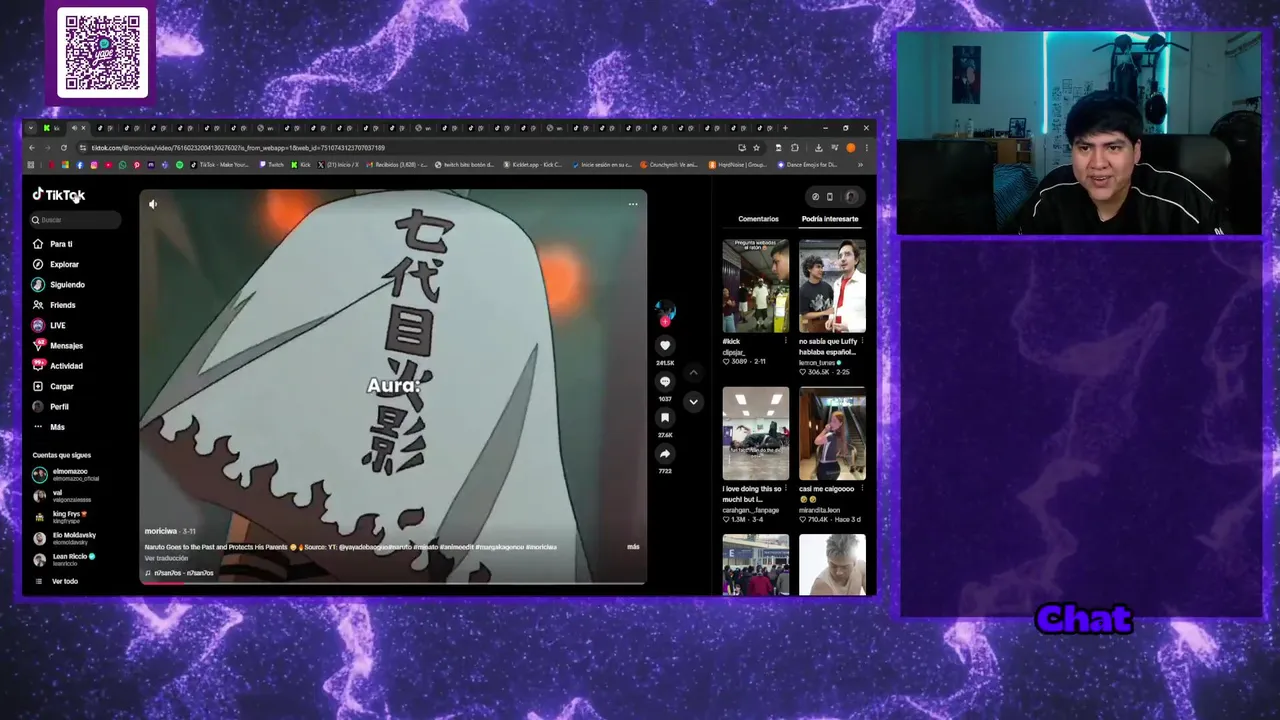Show more bookmarks with chevron
Screen dimensions: 1280x720
point(860,165)
